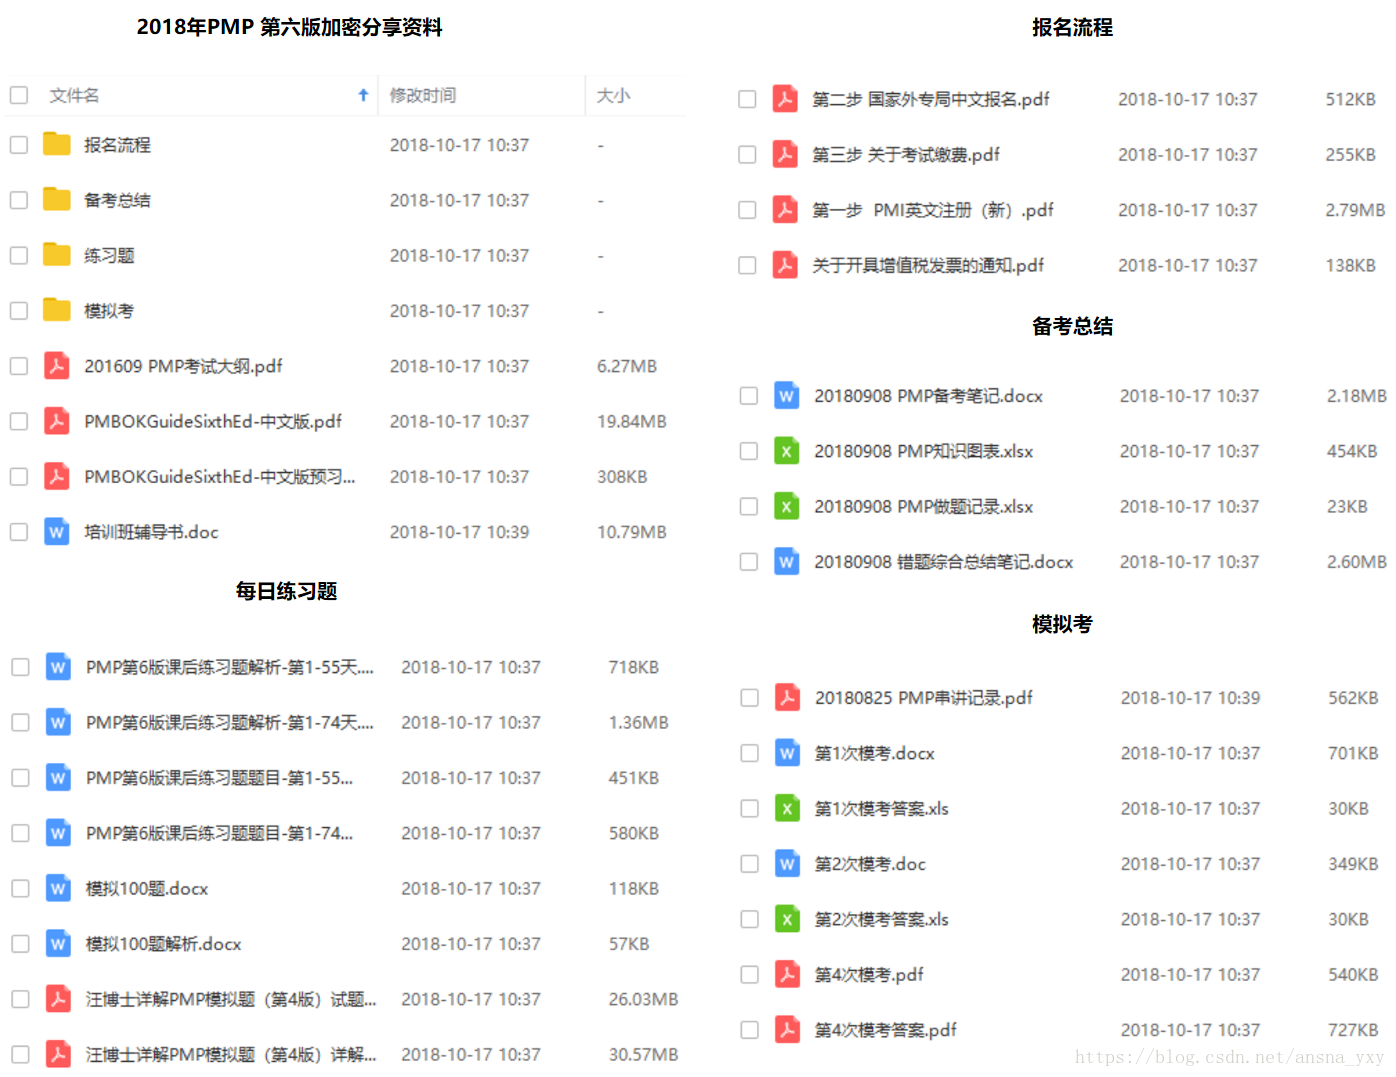Open file name 第三步 关于考试缴费.pdf

click(906, 154)
